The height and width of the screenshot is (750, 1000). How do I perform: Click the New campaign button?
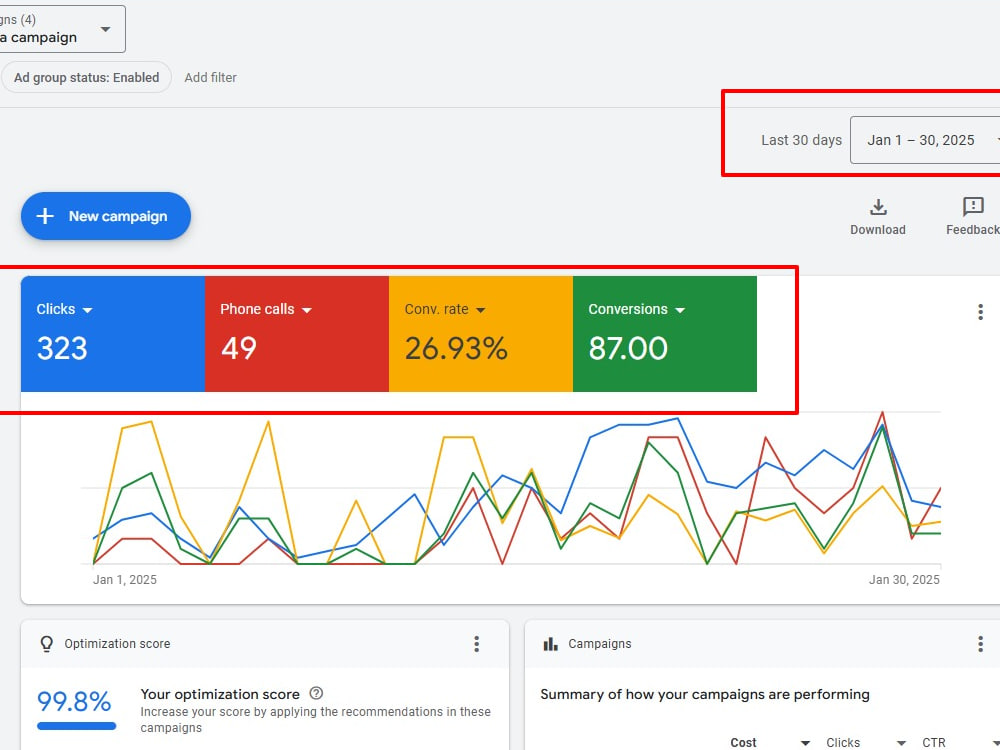106,216
